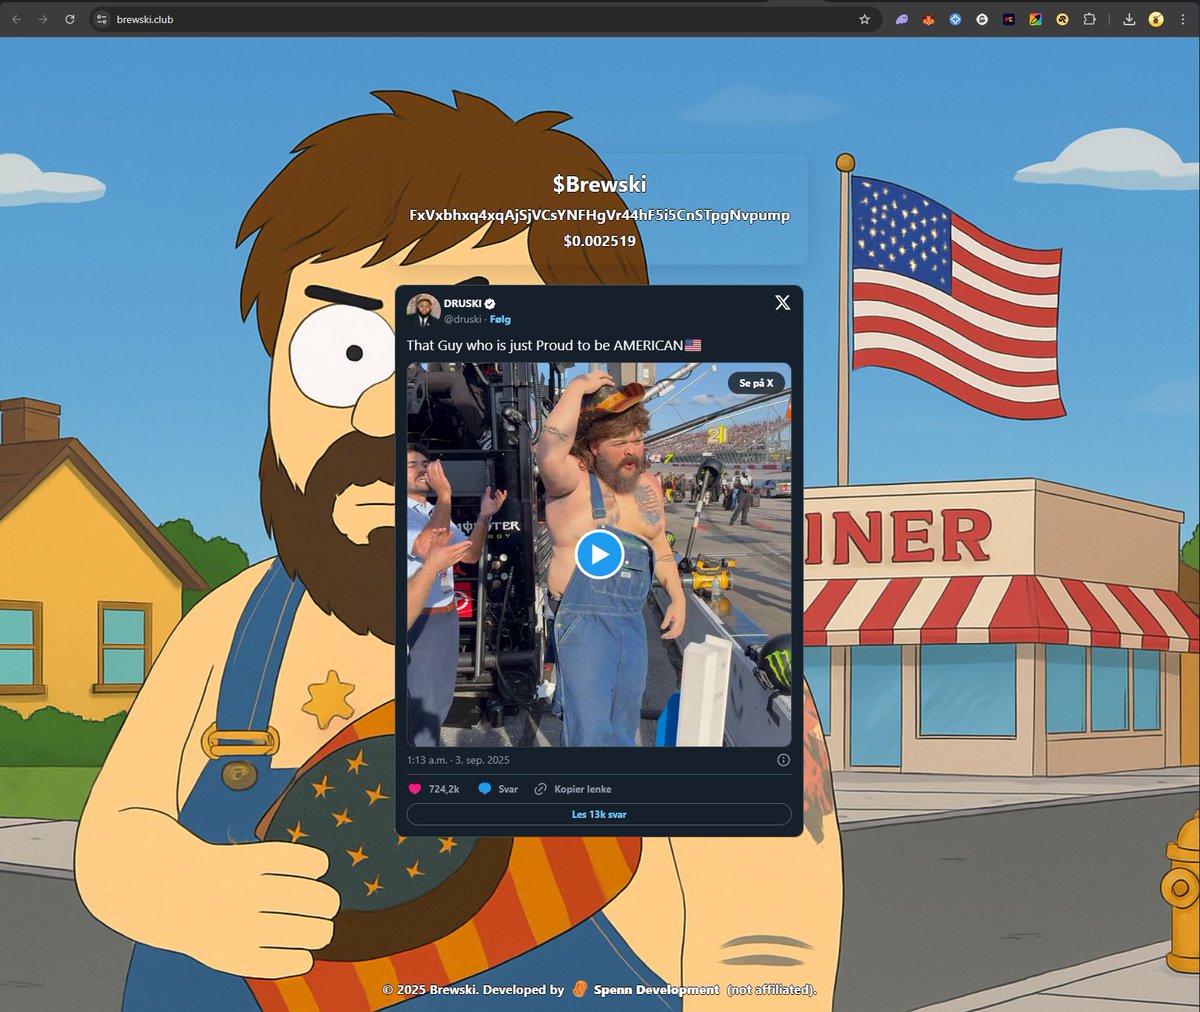Like the tweet with the heart icon

(x=415, y=789)
